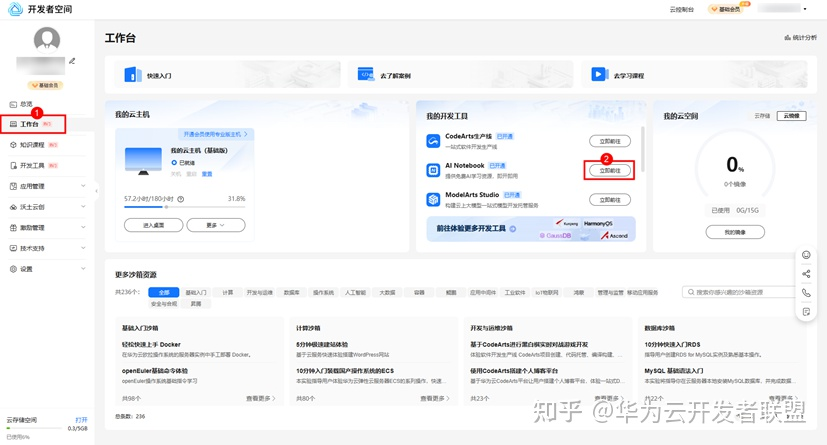Click 立即前往 for AI Notebook
Viewport: 827px width, 445px height.
610,171
